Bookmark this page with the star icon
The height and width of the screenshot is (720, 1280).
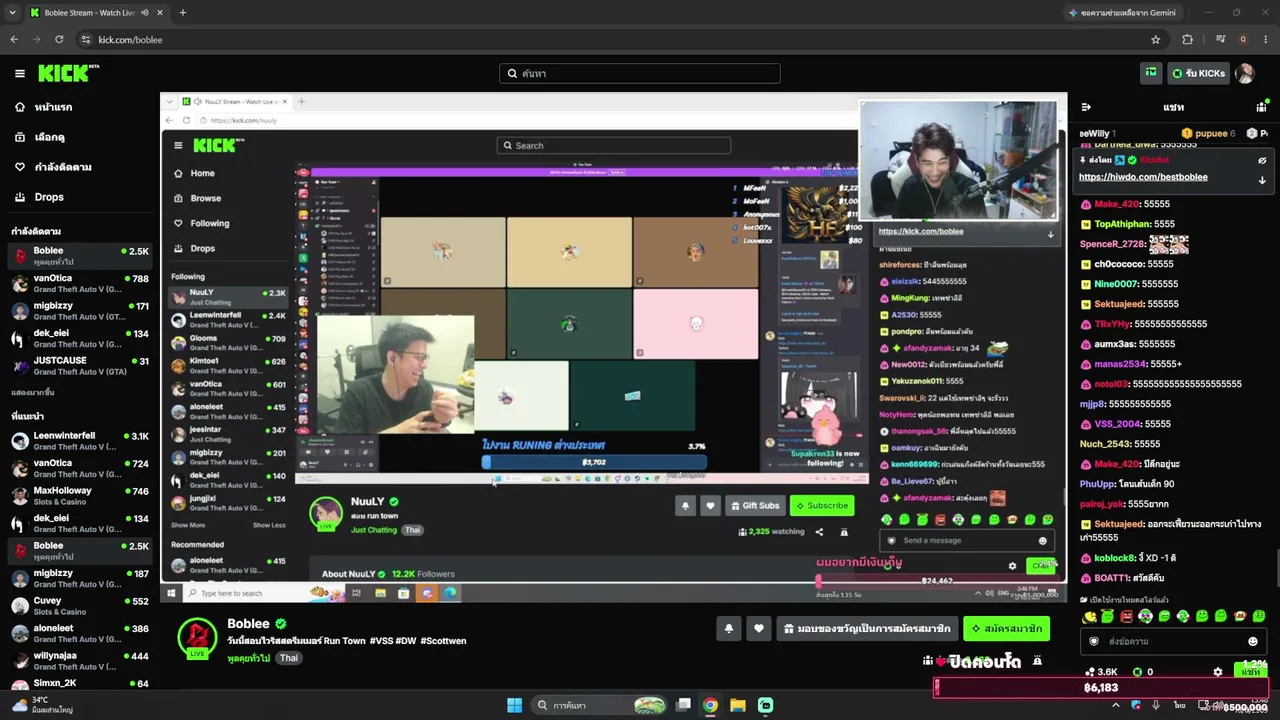1156,40
